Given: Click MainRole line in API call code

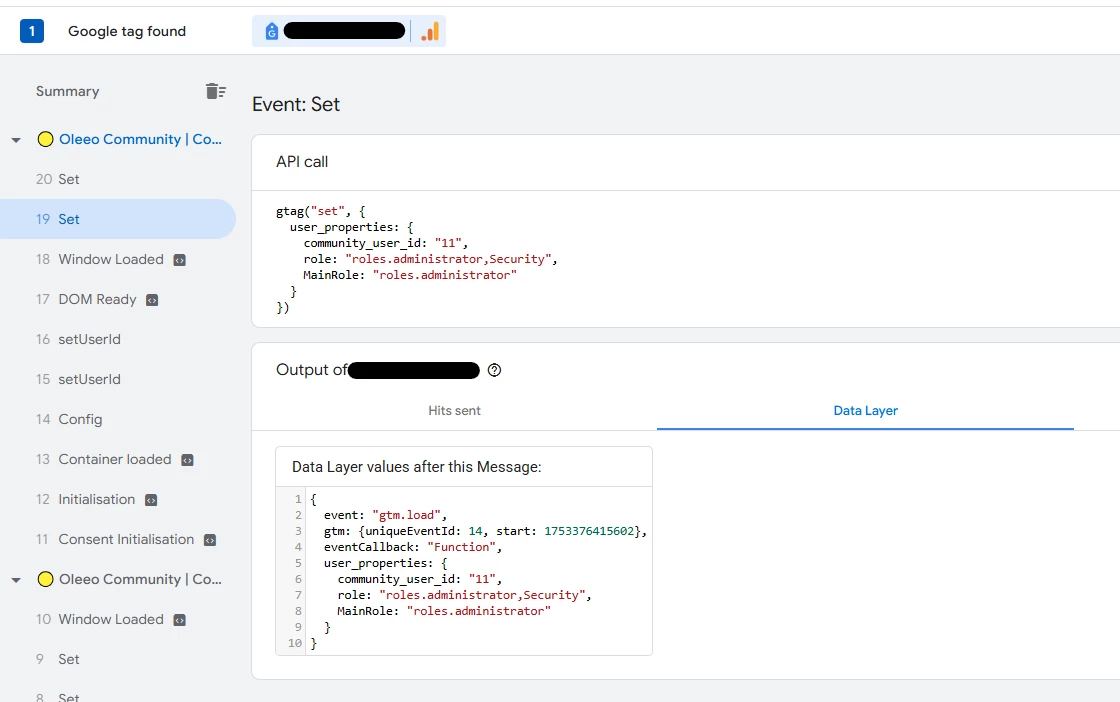Looking at the screenshot, I should click(410, 275).
